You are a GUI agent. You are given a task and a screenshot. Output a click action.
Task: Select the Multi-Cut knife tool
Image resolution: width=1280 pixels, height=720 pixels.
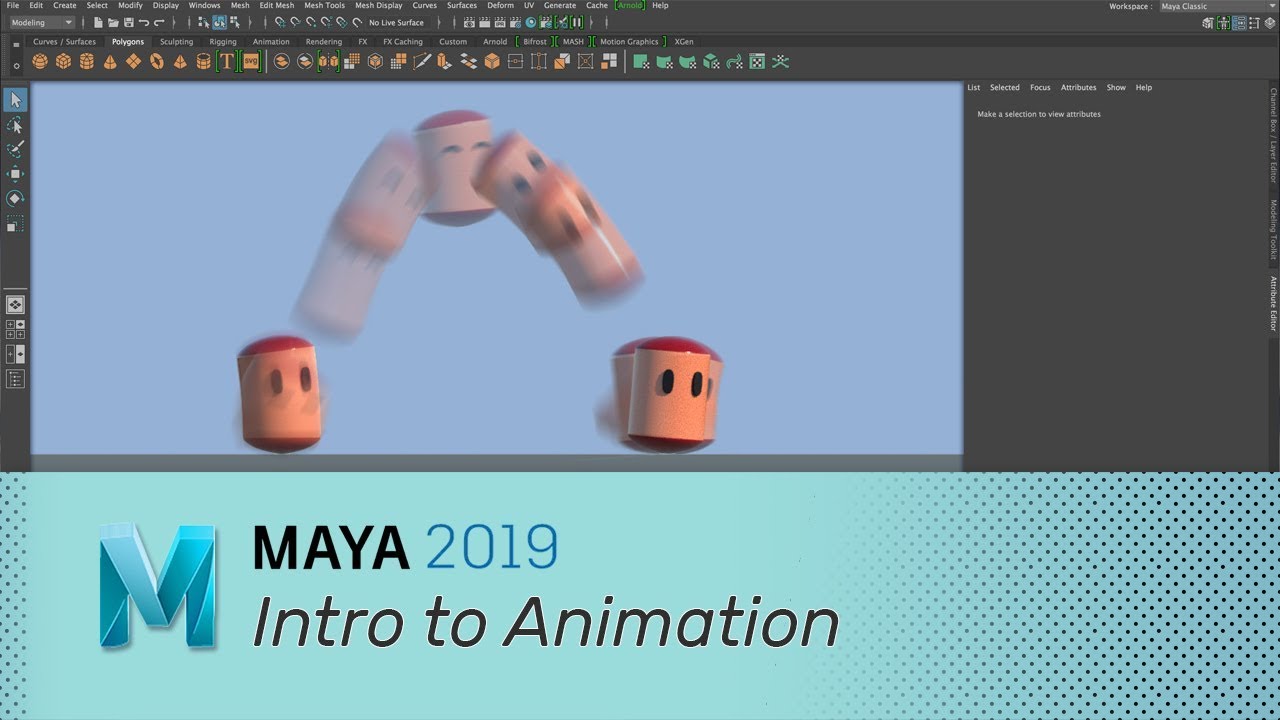(x=422, y=62)
